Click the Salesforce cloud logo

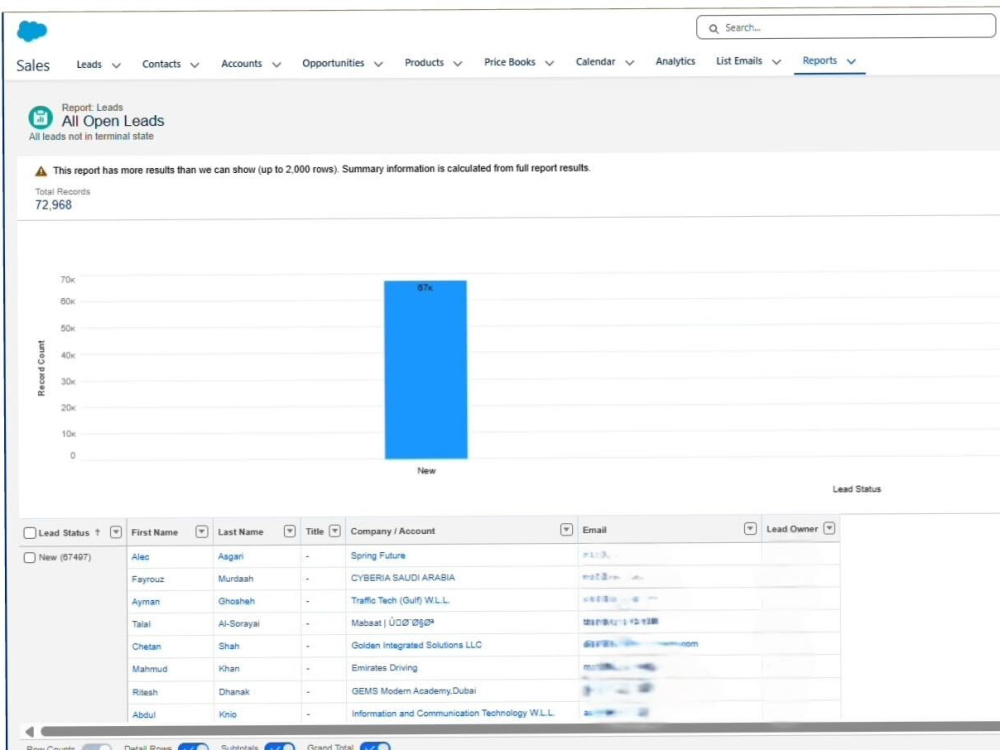[32, 31]
